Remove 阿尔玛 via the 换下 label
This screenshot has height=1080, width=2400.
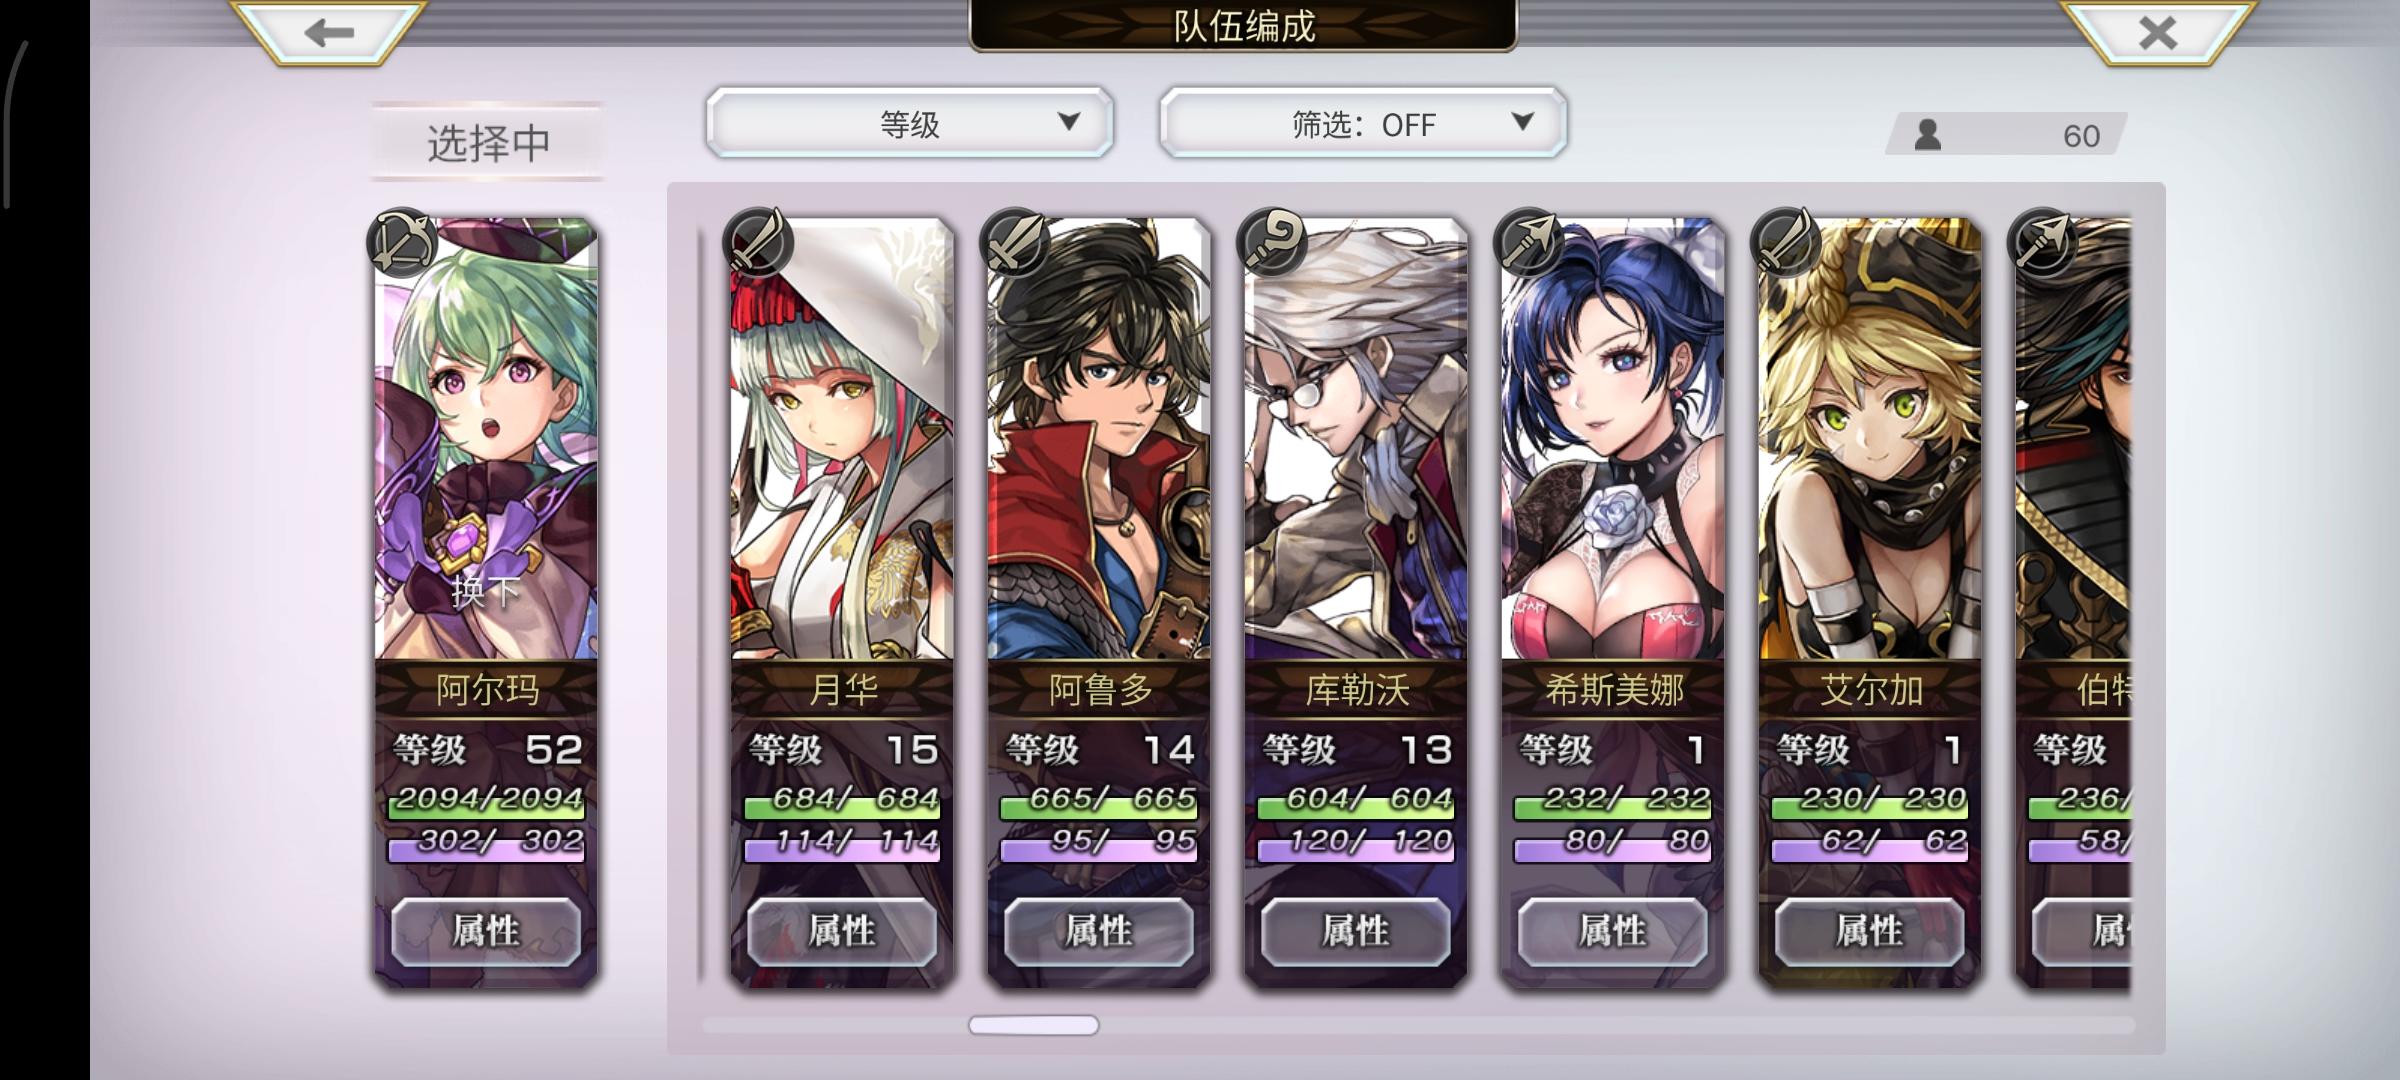tap(486, 591)
